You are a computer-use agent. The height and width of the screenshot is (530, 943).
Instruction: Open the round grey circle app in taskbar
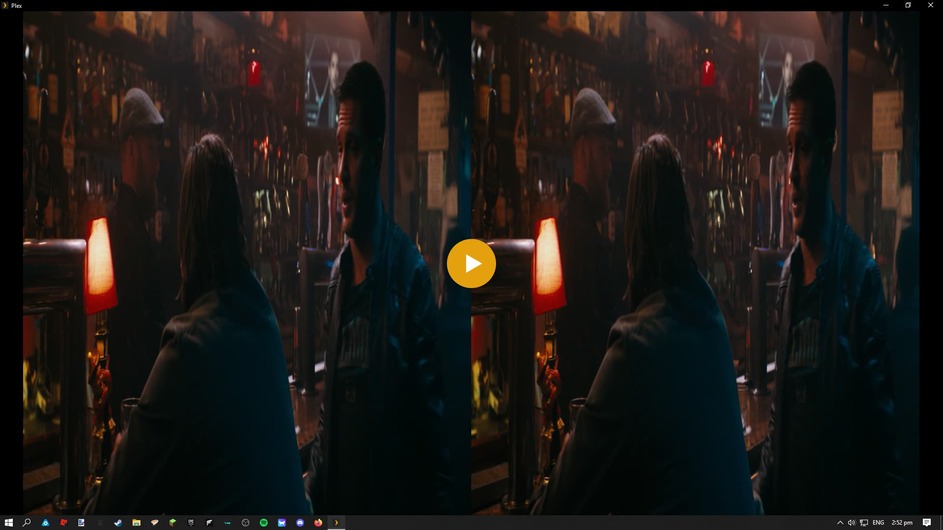tap(245, 523)
